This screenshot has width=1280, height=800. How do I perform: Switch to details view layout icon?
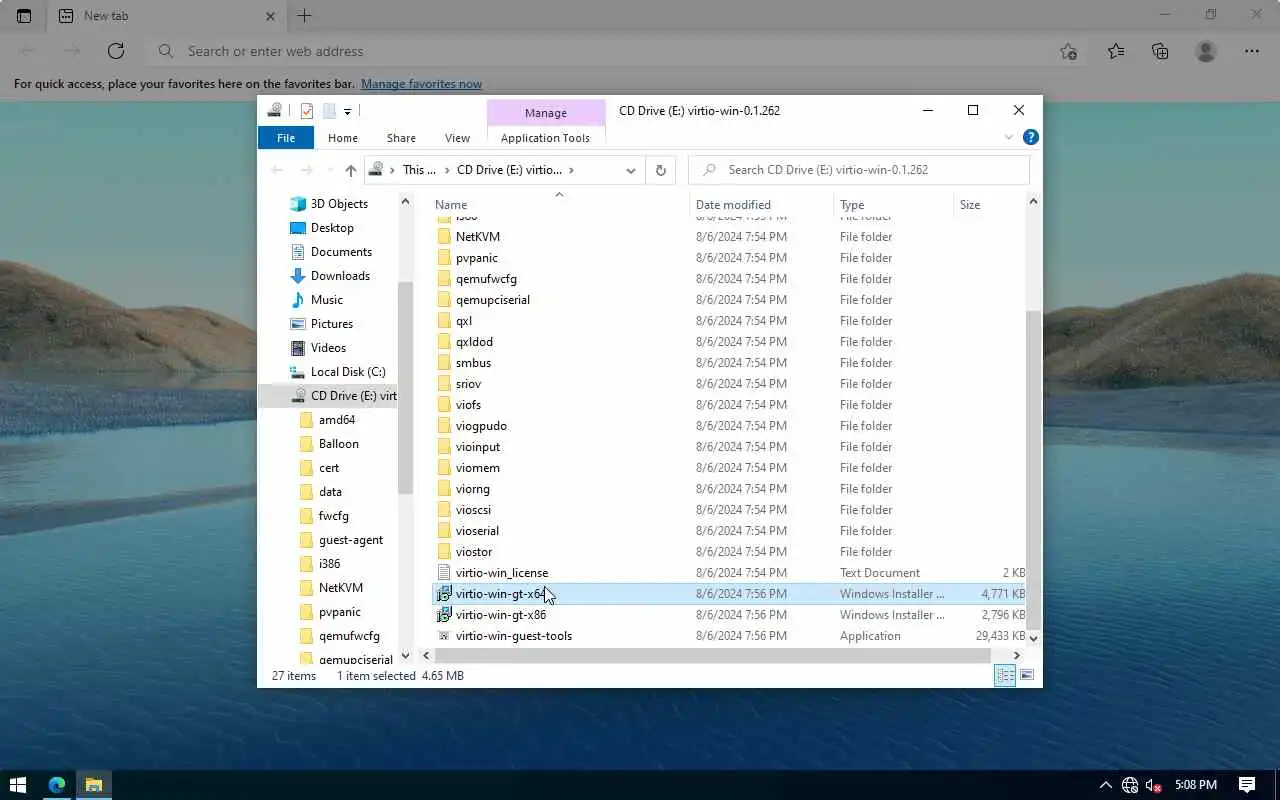click(1005, 676)
